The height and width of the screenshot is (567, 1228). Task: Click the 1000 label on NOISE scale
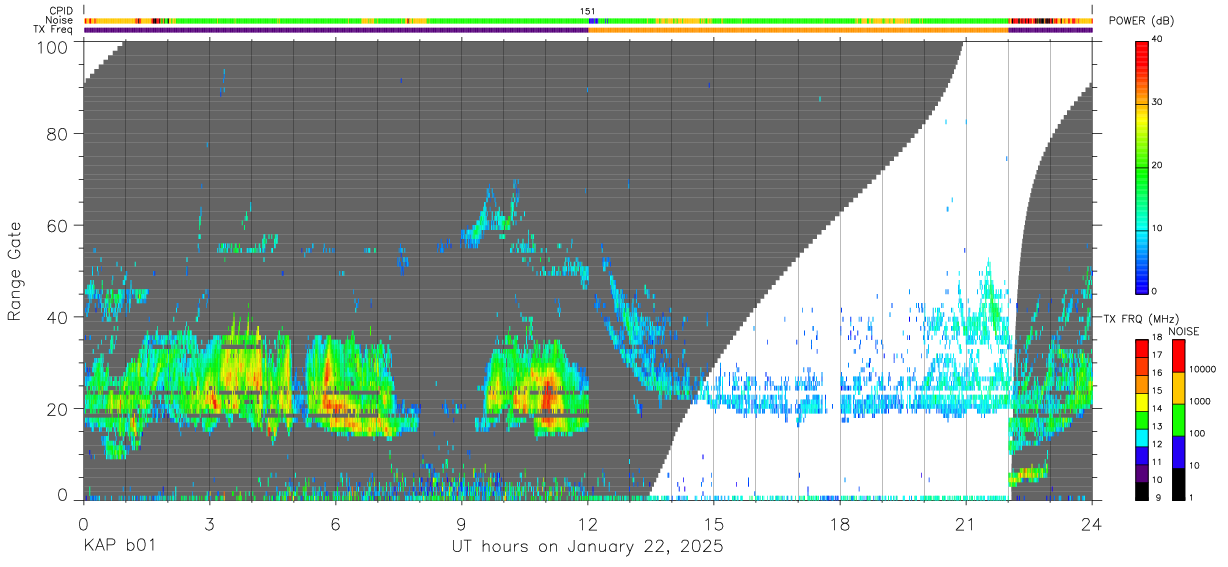[x=1200, y=401]
